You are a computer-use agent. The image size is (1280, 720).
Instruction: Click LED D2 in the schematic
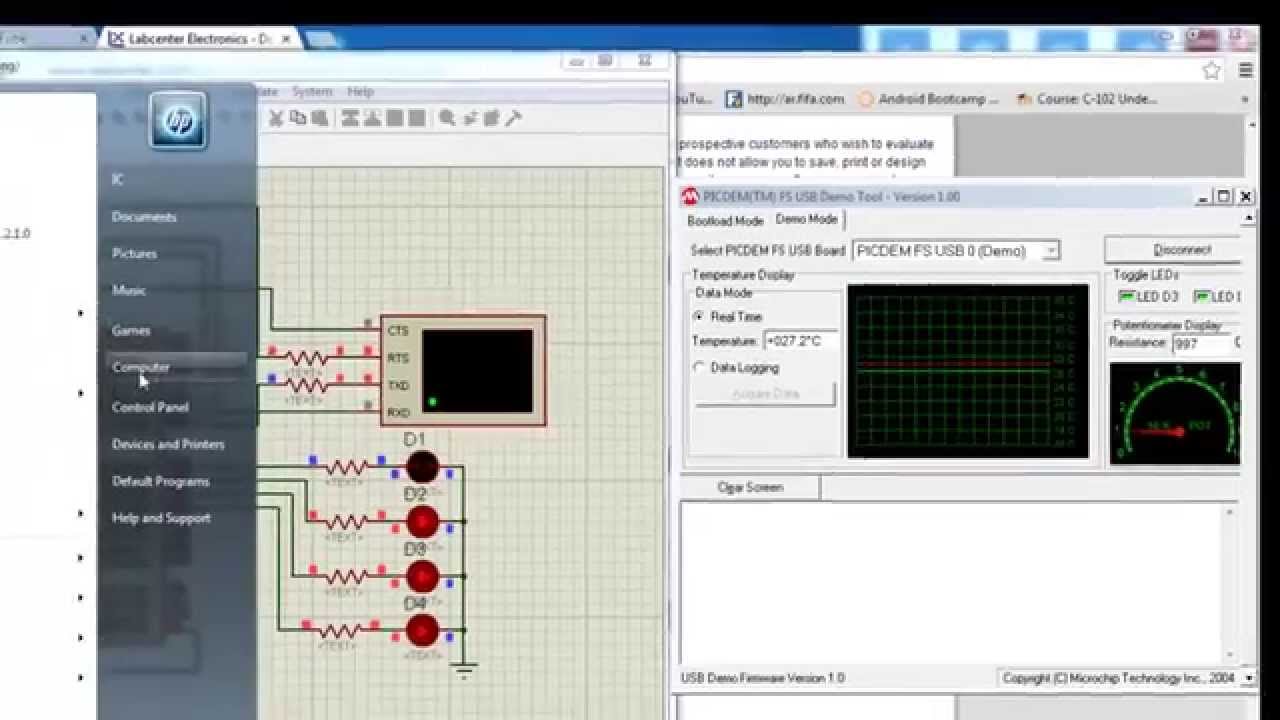click(422, 522)
